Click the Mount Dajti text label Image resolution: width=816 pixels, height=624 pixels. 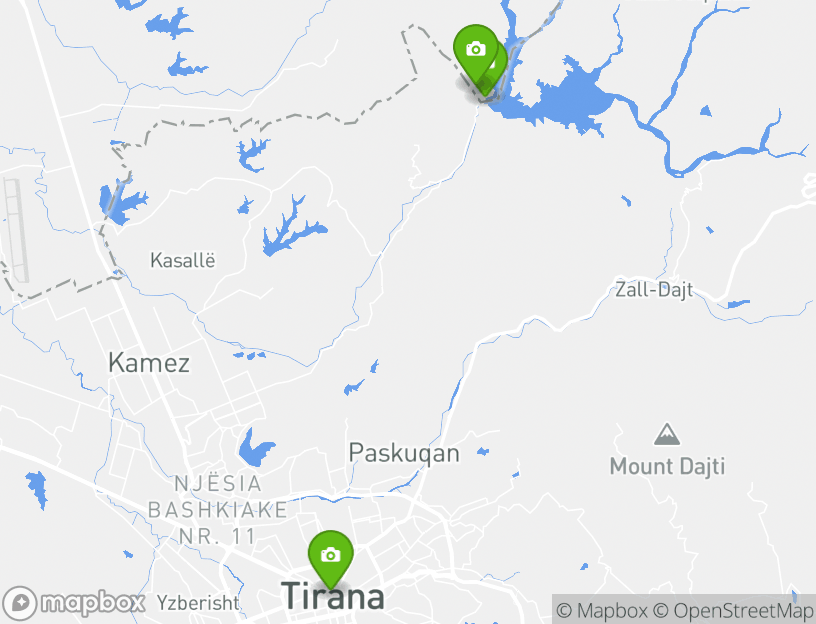point(667,466)
